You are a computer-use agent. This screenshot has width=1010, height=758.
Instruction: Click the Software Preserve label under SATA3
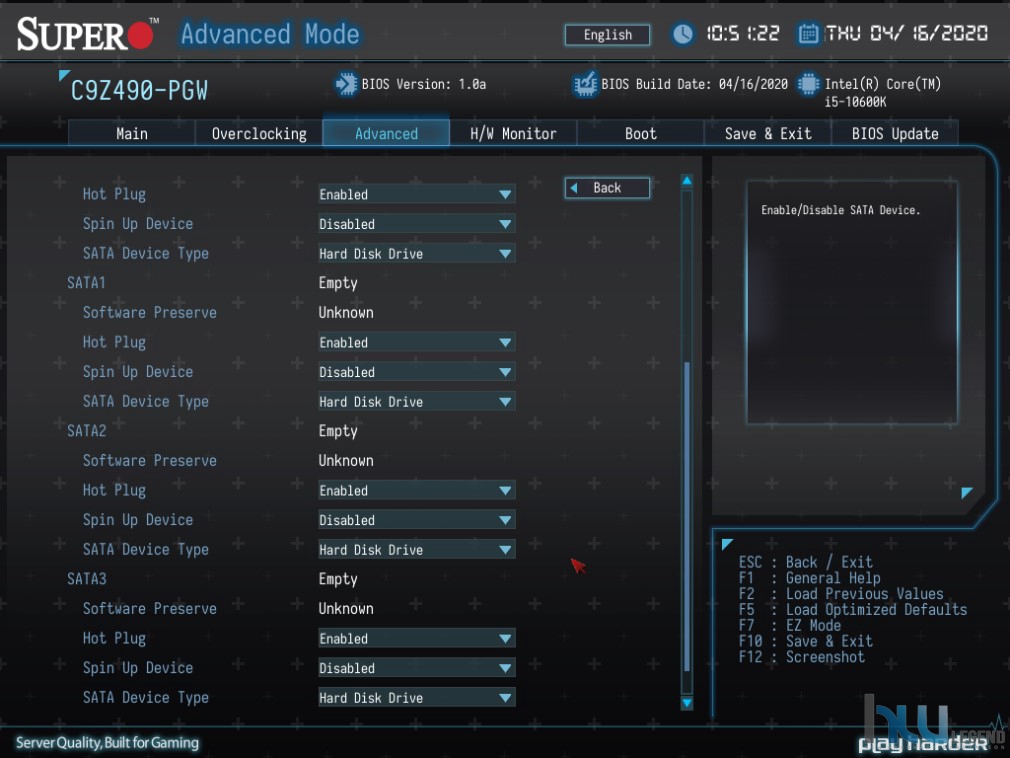click(149, 609)
